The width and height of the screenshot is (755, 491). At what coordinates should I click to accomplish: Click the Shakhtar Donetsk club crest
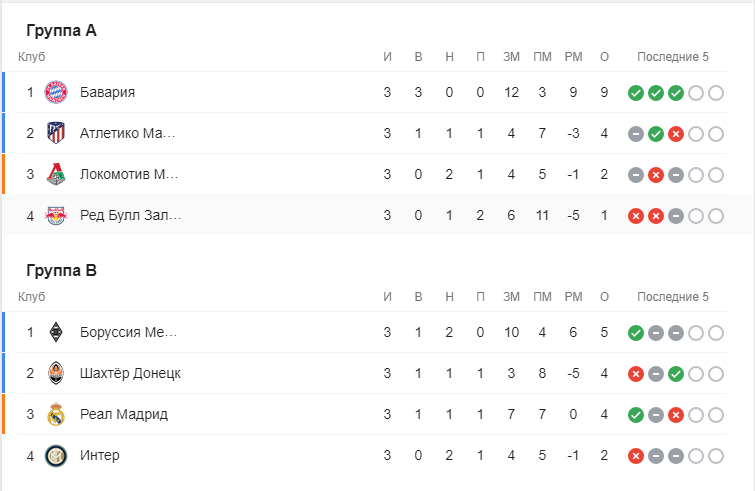[56, 374]
